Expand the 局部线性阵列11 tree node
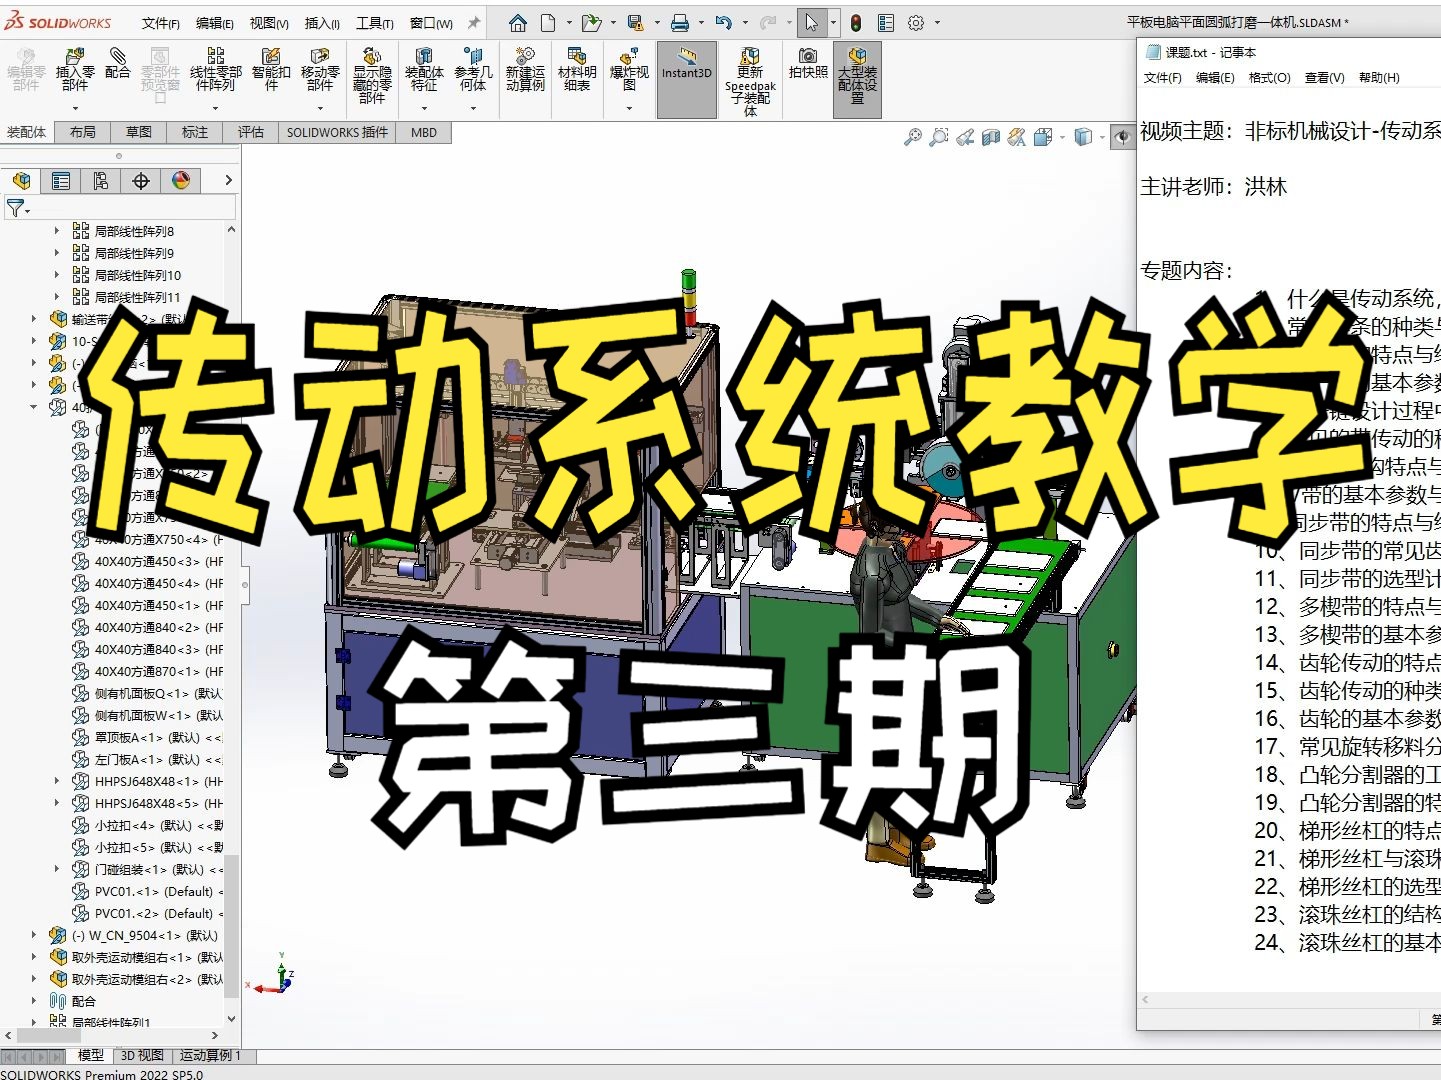1441x1080 pixels. [57, 297]
